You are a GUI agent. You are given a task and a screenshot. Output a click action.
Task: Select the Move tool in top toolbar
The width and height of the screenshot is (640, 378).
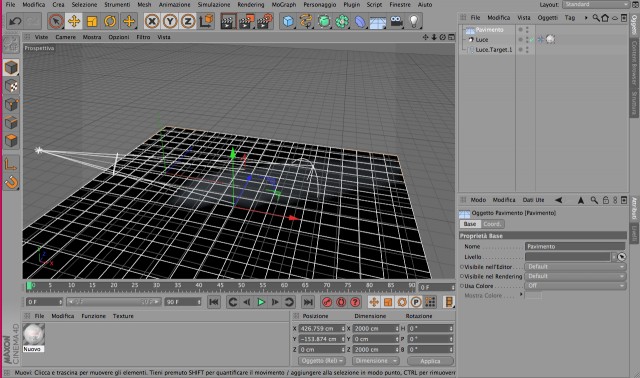[74, 21]
